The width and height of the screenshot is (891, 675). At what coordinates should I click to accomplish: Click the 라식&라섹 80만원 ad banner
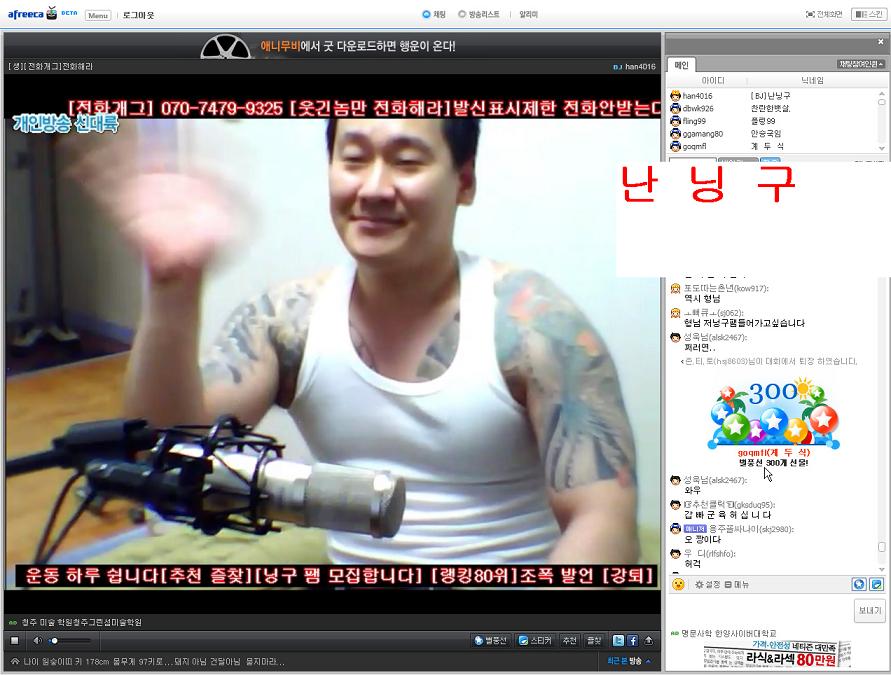(x=777, y=655)
